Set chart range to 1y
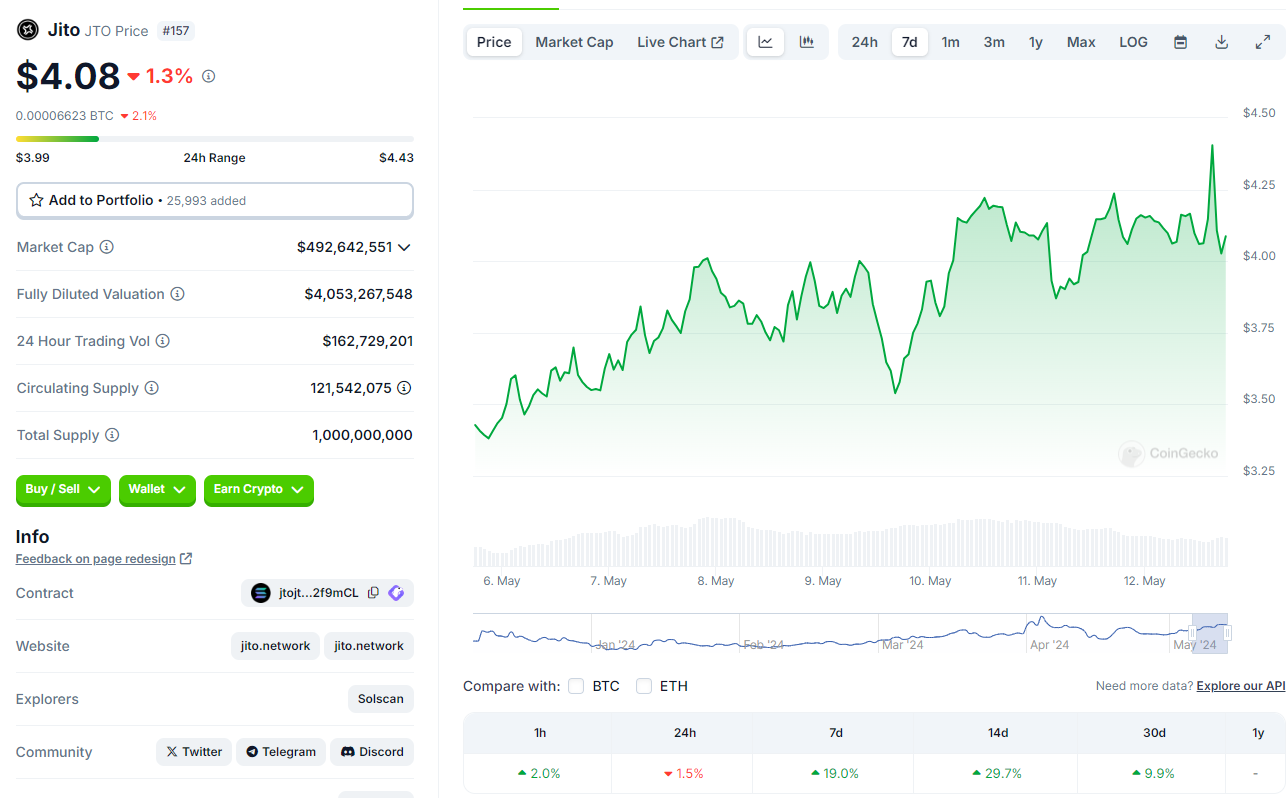The width and height of the screenshot is (1288, 798). [x=1036, y=42]
